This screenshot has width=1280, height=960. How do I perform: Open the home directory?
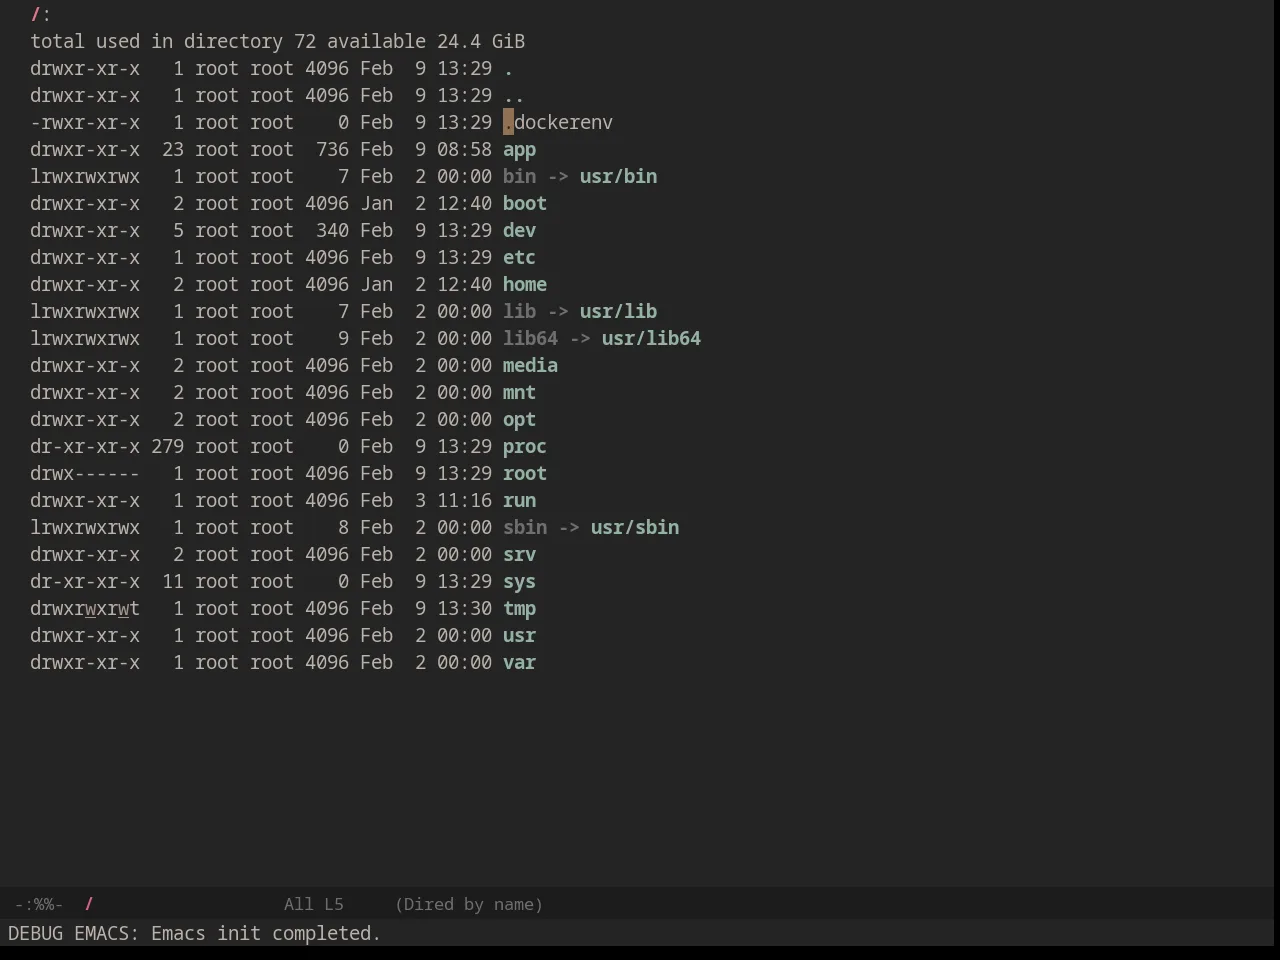[524, 285]
